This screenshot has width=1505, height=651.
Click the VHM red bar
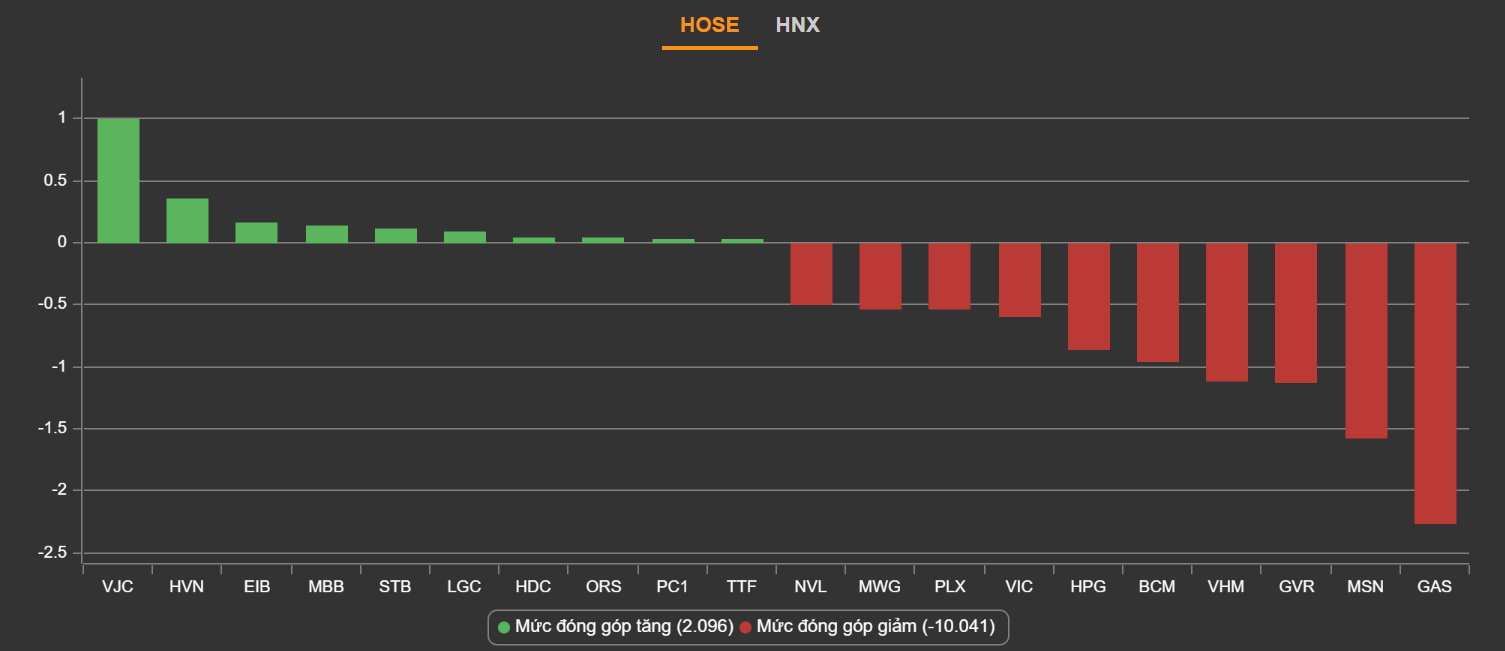coord(1227,312)
